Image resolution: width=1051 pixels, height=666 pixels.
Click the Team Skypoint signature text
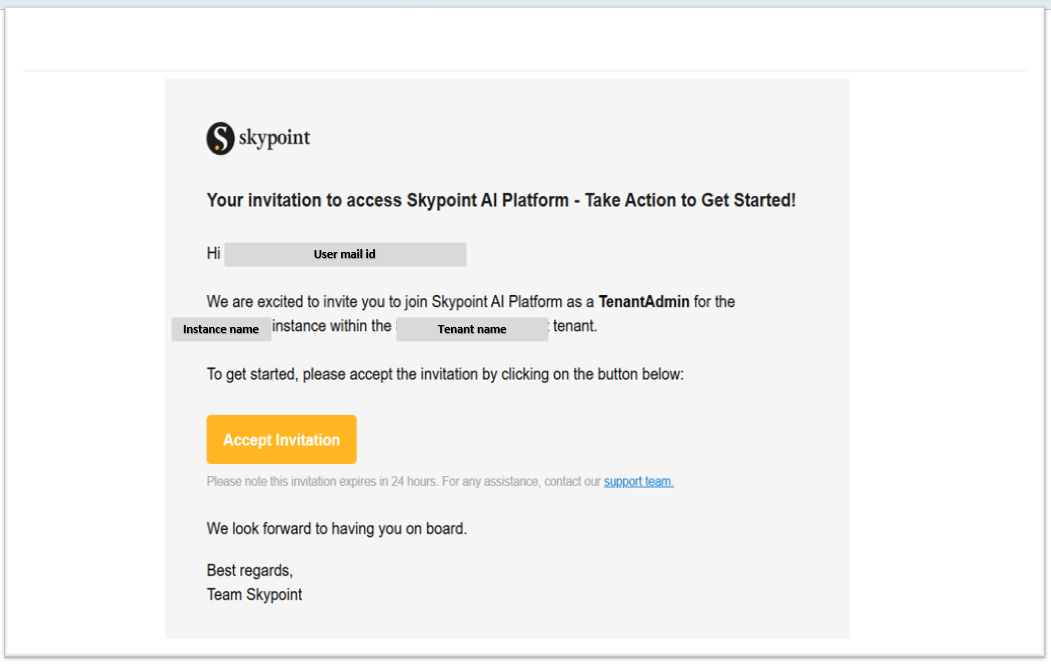(253, 594)
